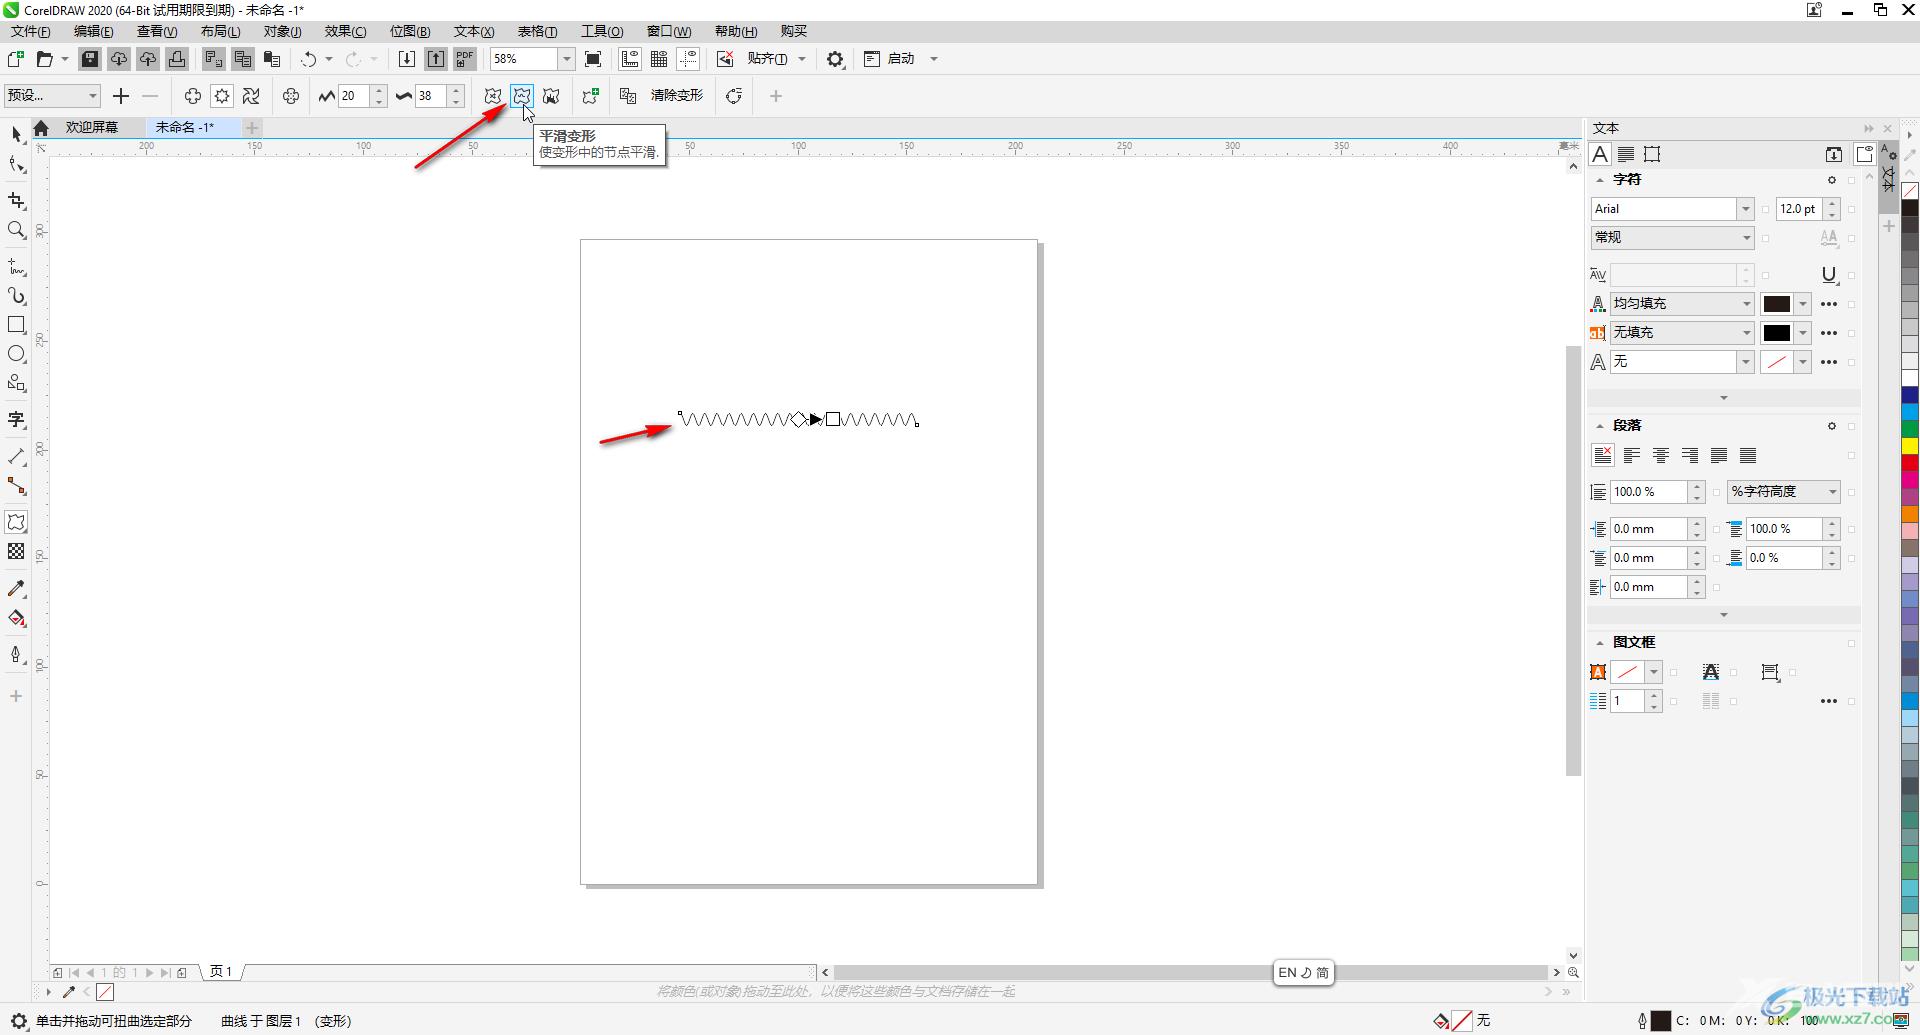Toggle full justify paragraph alignment
This screenshot has height=1035, width=1920.
pos(1719,456)
